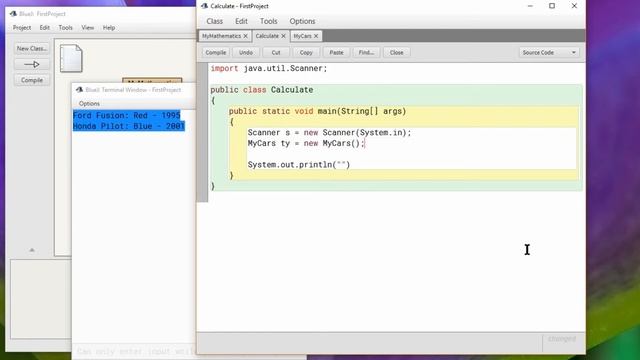Image resolution: width=640 pixels, height=360 pixels.
Task: Click New Class... in BlueJ main window
Action: [32, 48]
